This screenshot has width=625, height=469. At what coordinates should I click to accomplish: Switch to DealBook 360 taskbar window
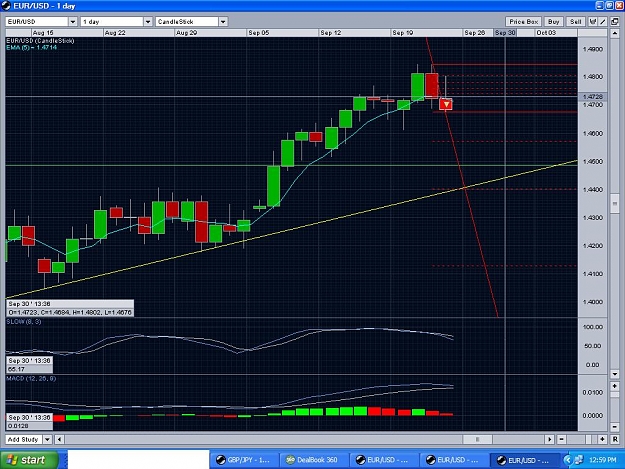314,460
